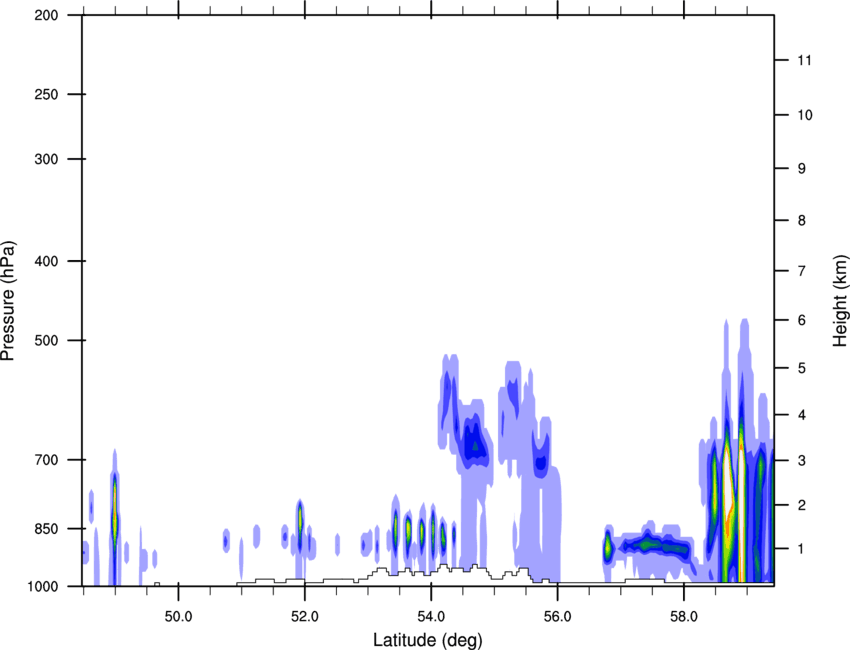
Task: Click the 700 pressure tick label
Action: tap(46, 460)
